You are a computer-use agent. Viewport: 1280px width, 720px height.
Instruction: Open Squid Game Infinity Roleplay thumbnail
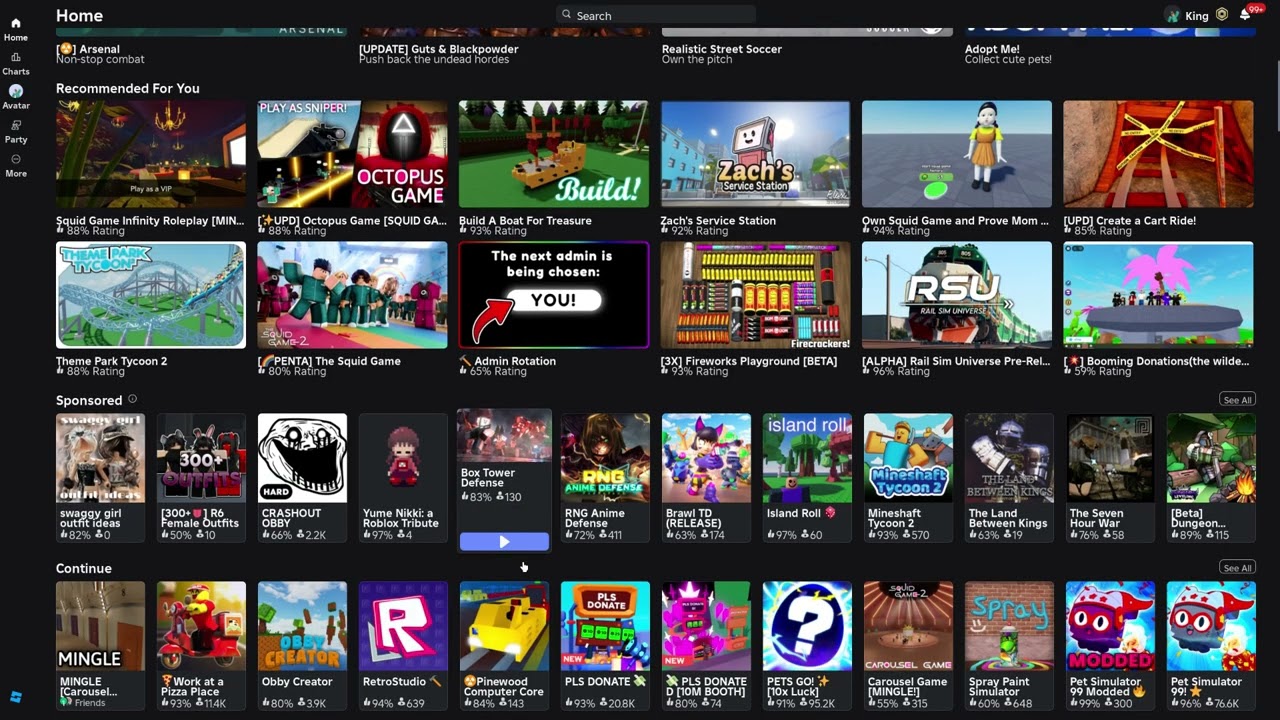(151, 154)
